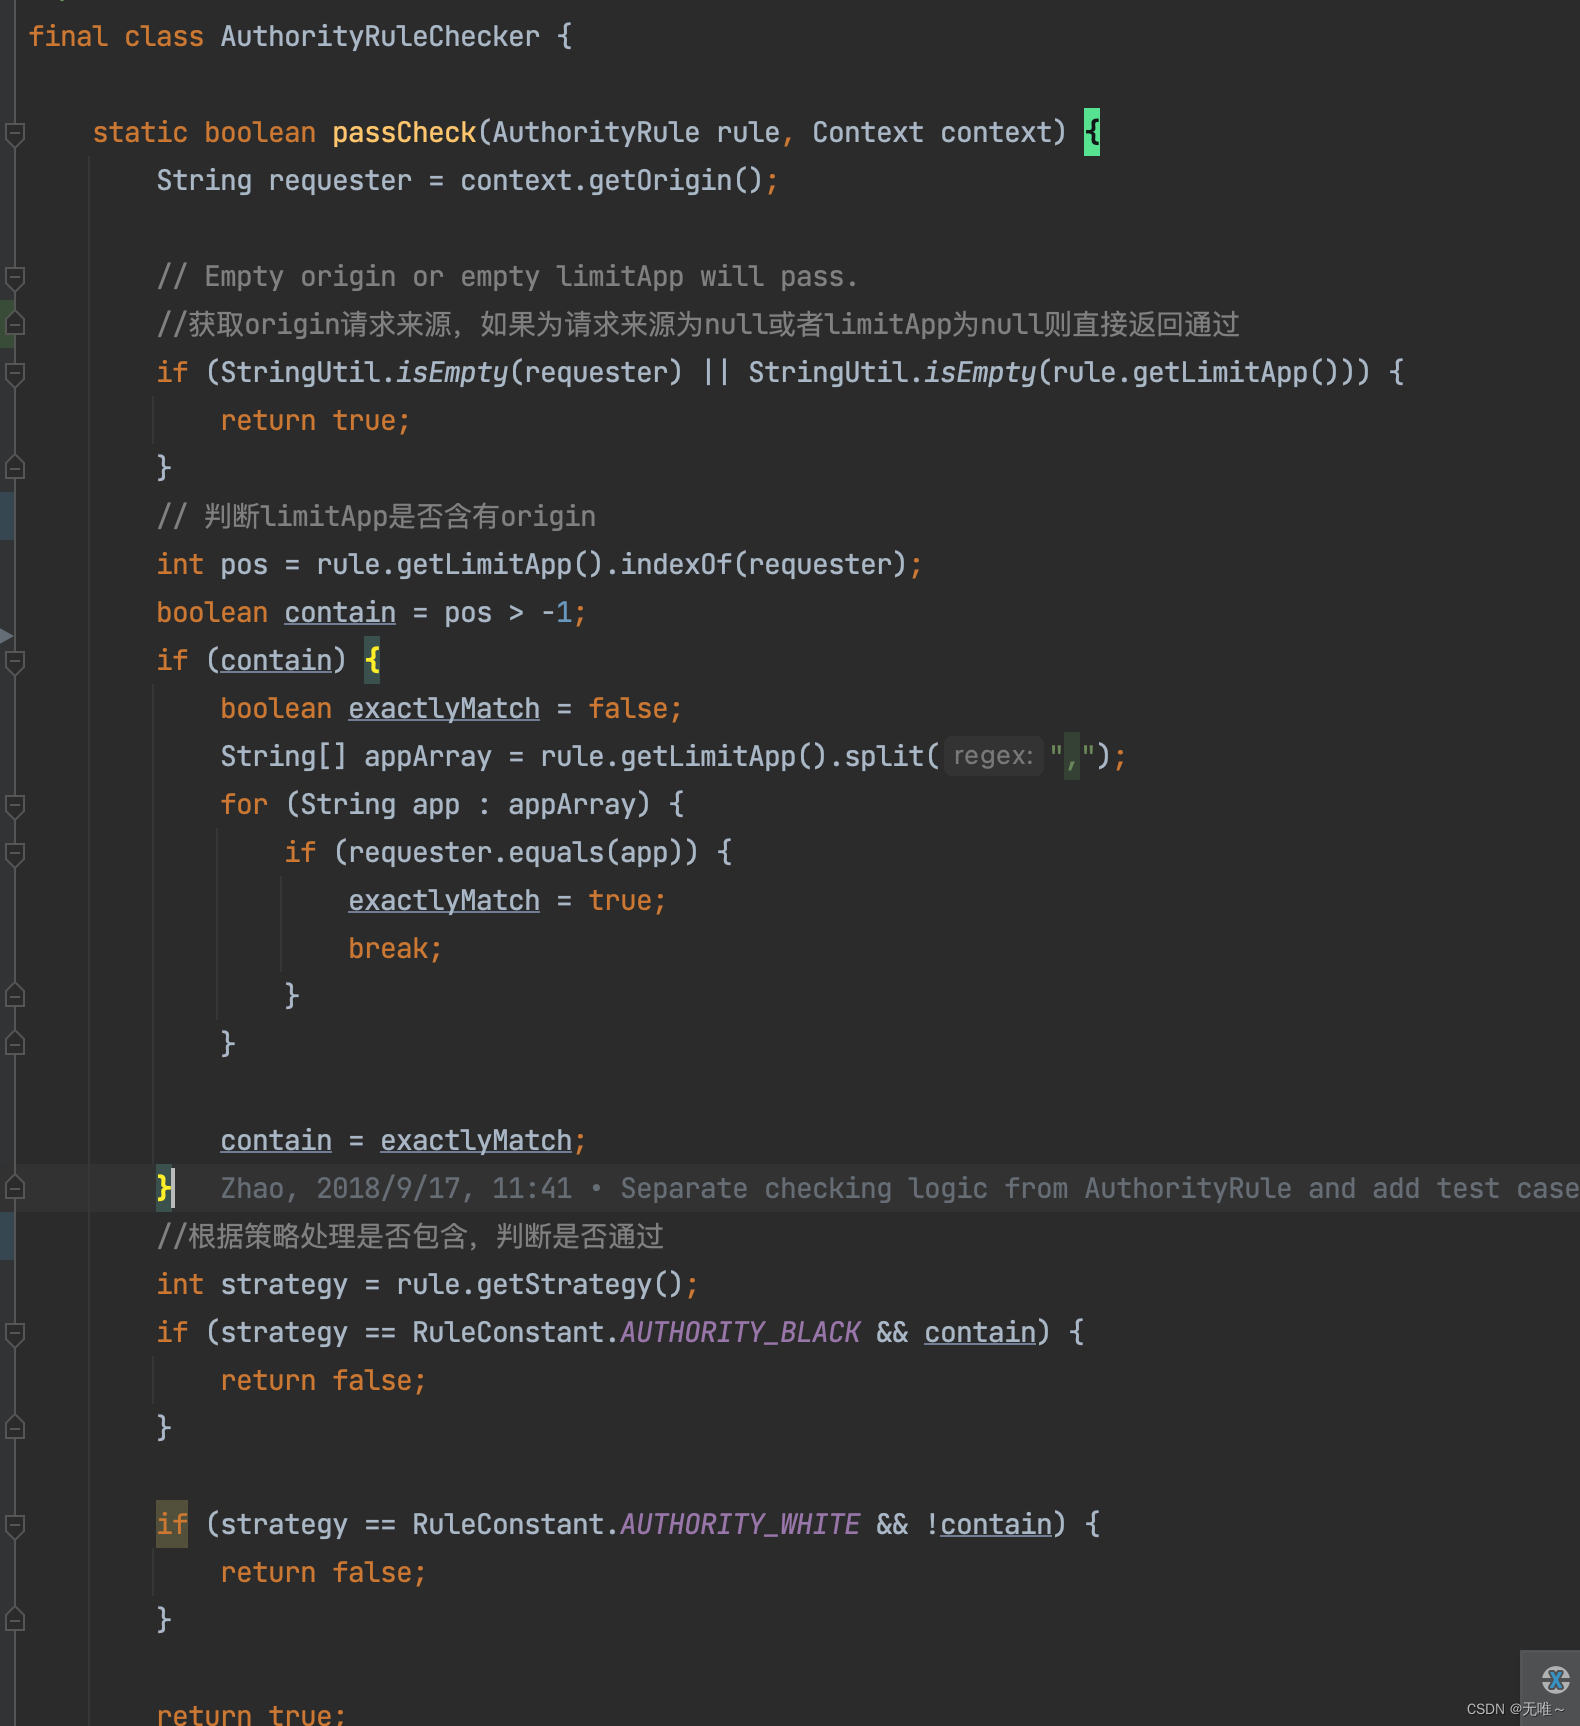Click 'appArray' in 'String[] appArray' declaration
The image size is (1580, 1726).
click(x=428, y=756)
